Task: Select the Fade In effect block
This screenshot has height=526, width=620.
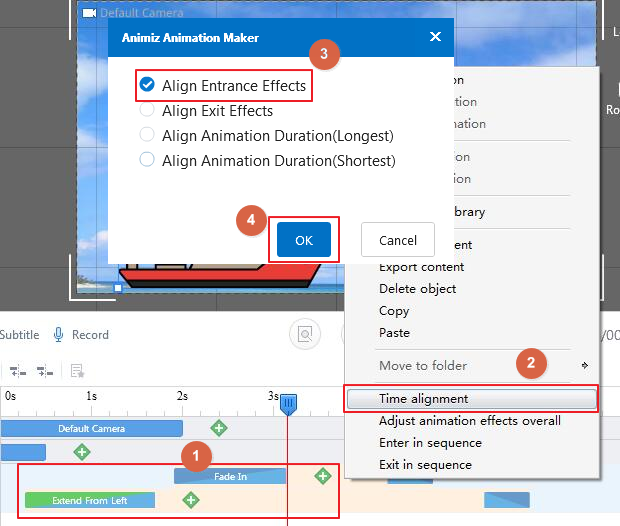Action: [230, 476]
